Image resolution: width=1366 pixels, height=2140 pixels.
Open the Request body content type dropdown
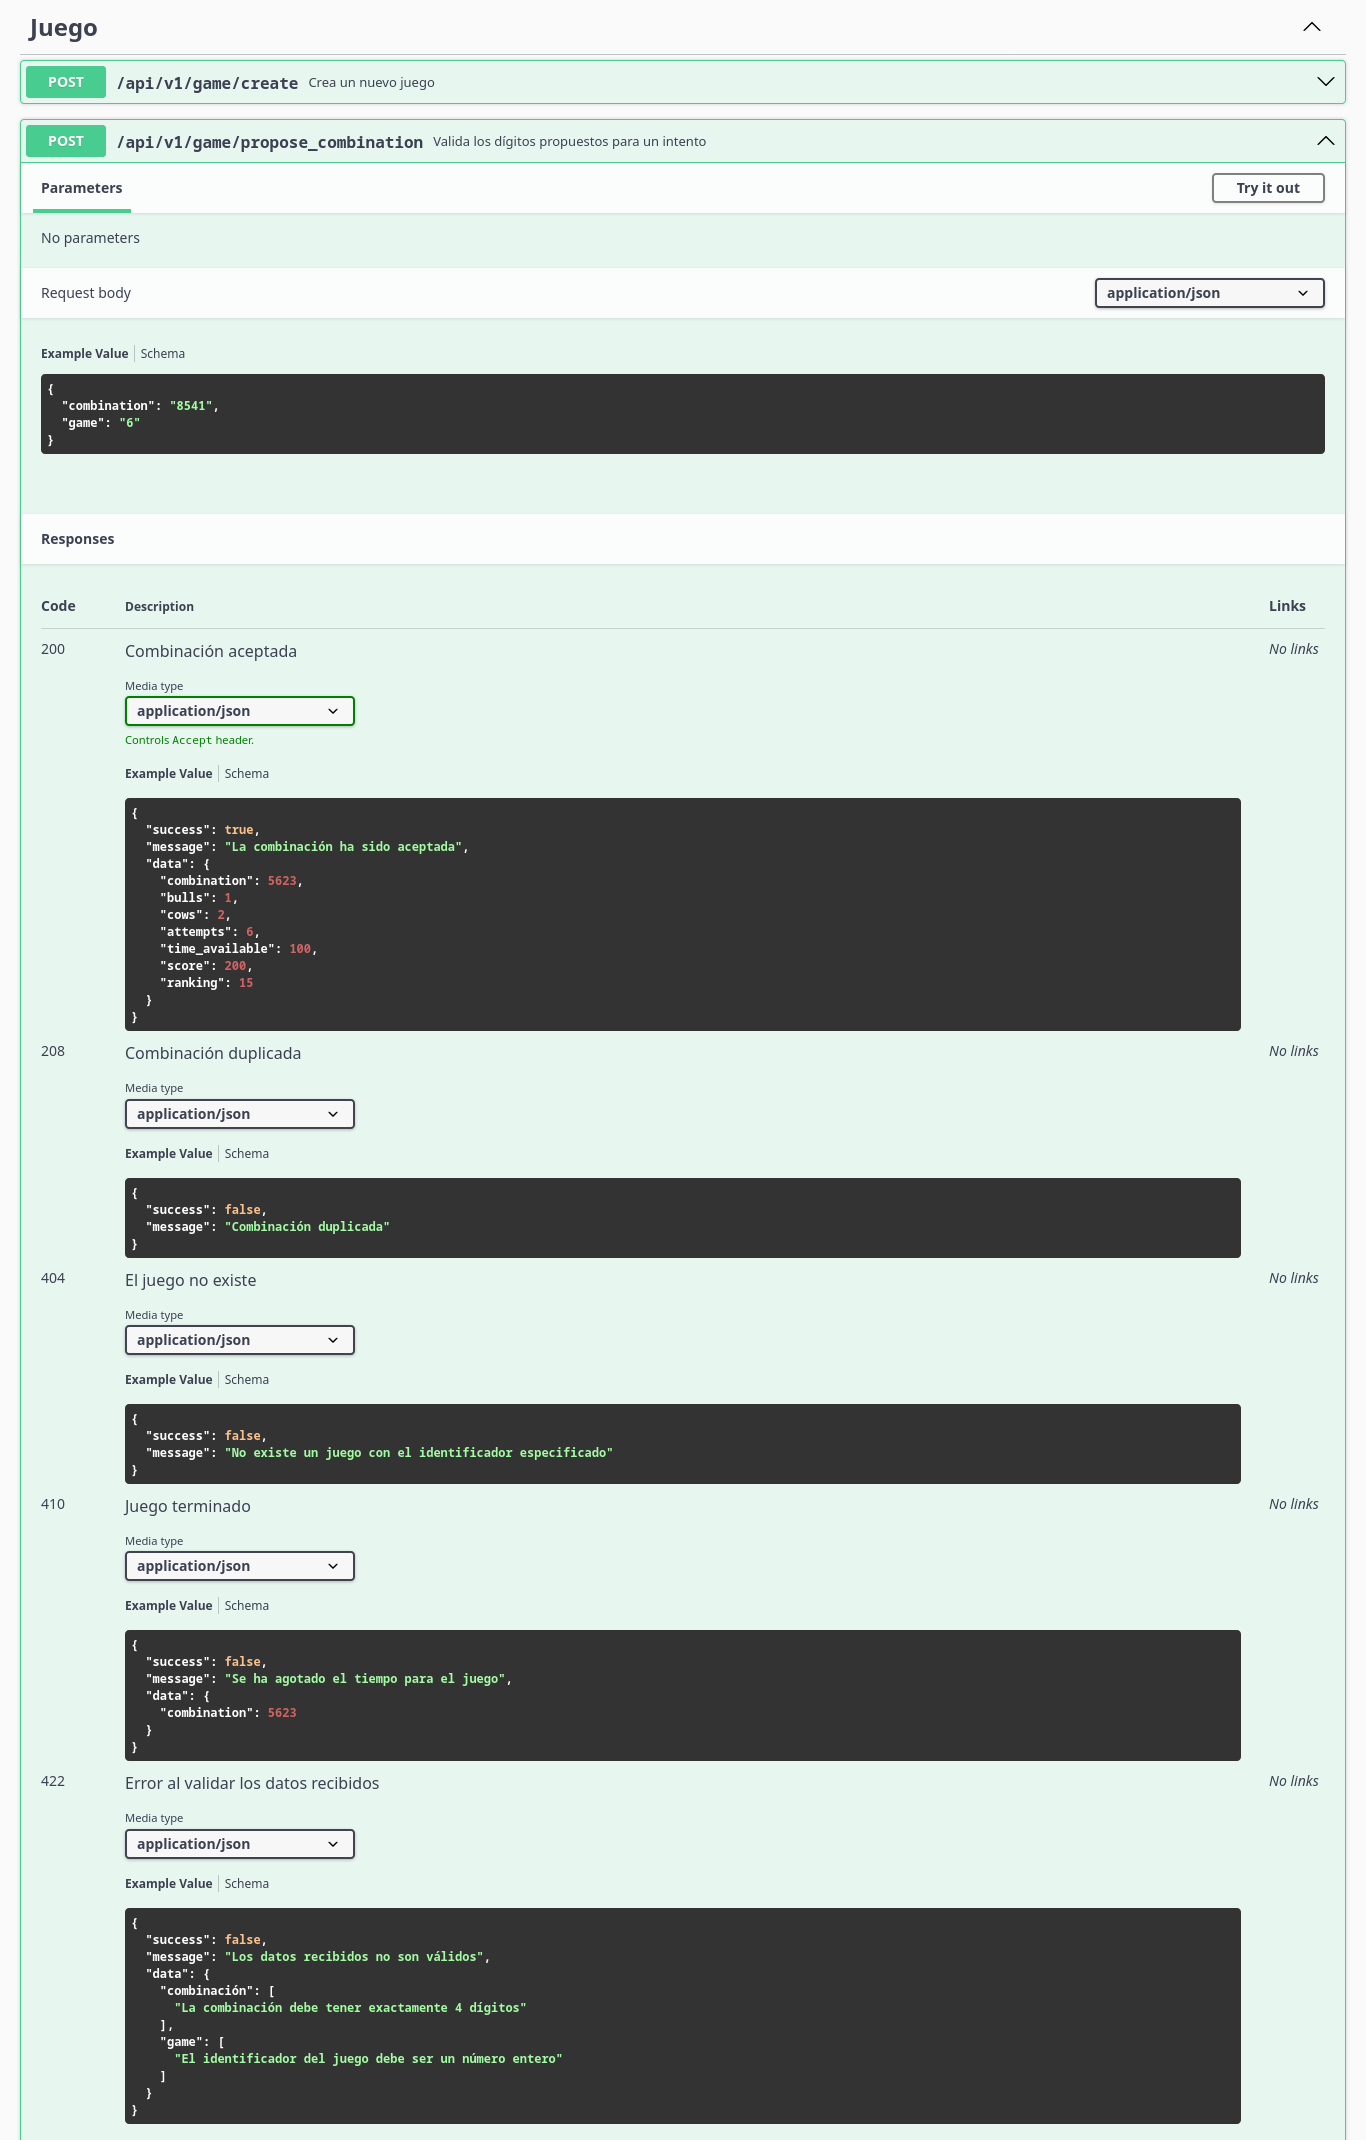click(1208, 293)
